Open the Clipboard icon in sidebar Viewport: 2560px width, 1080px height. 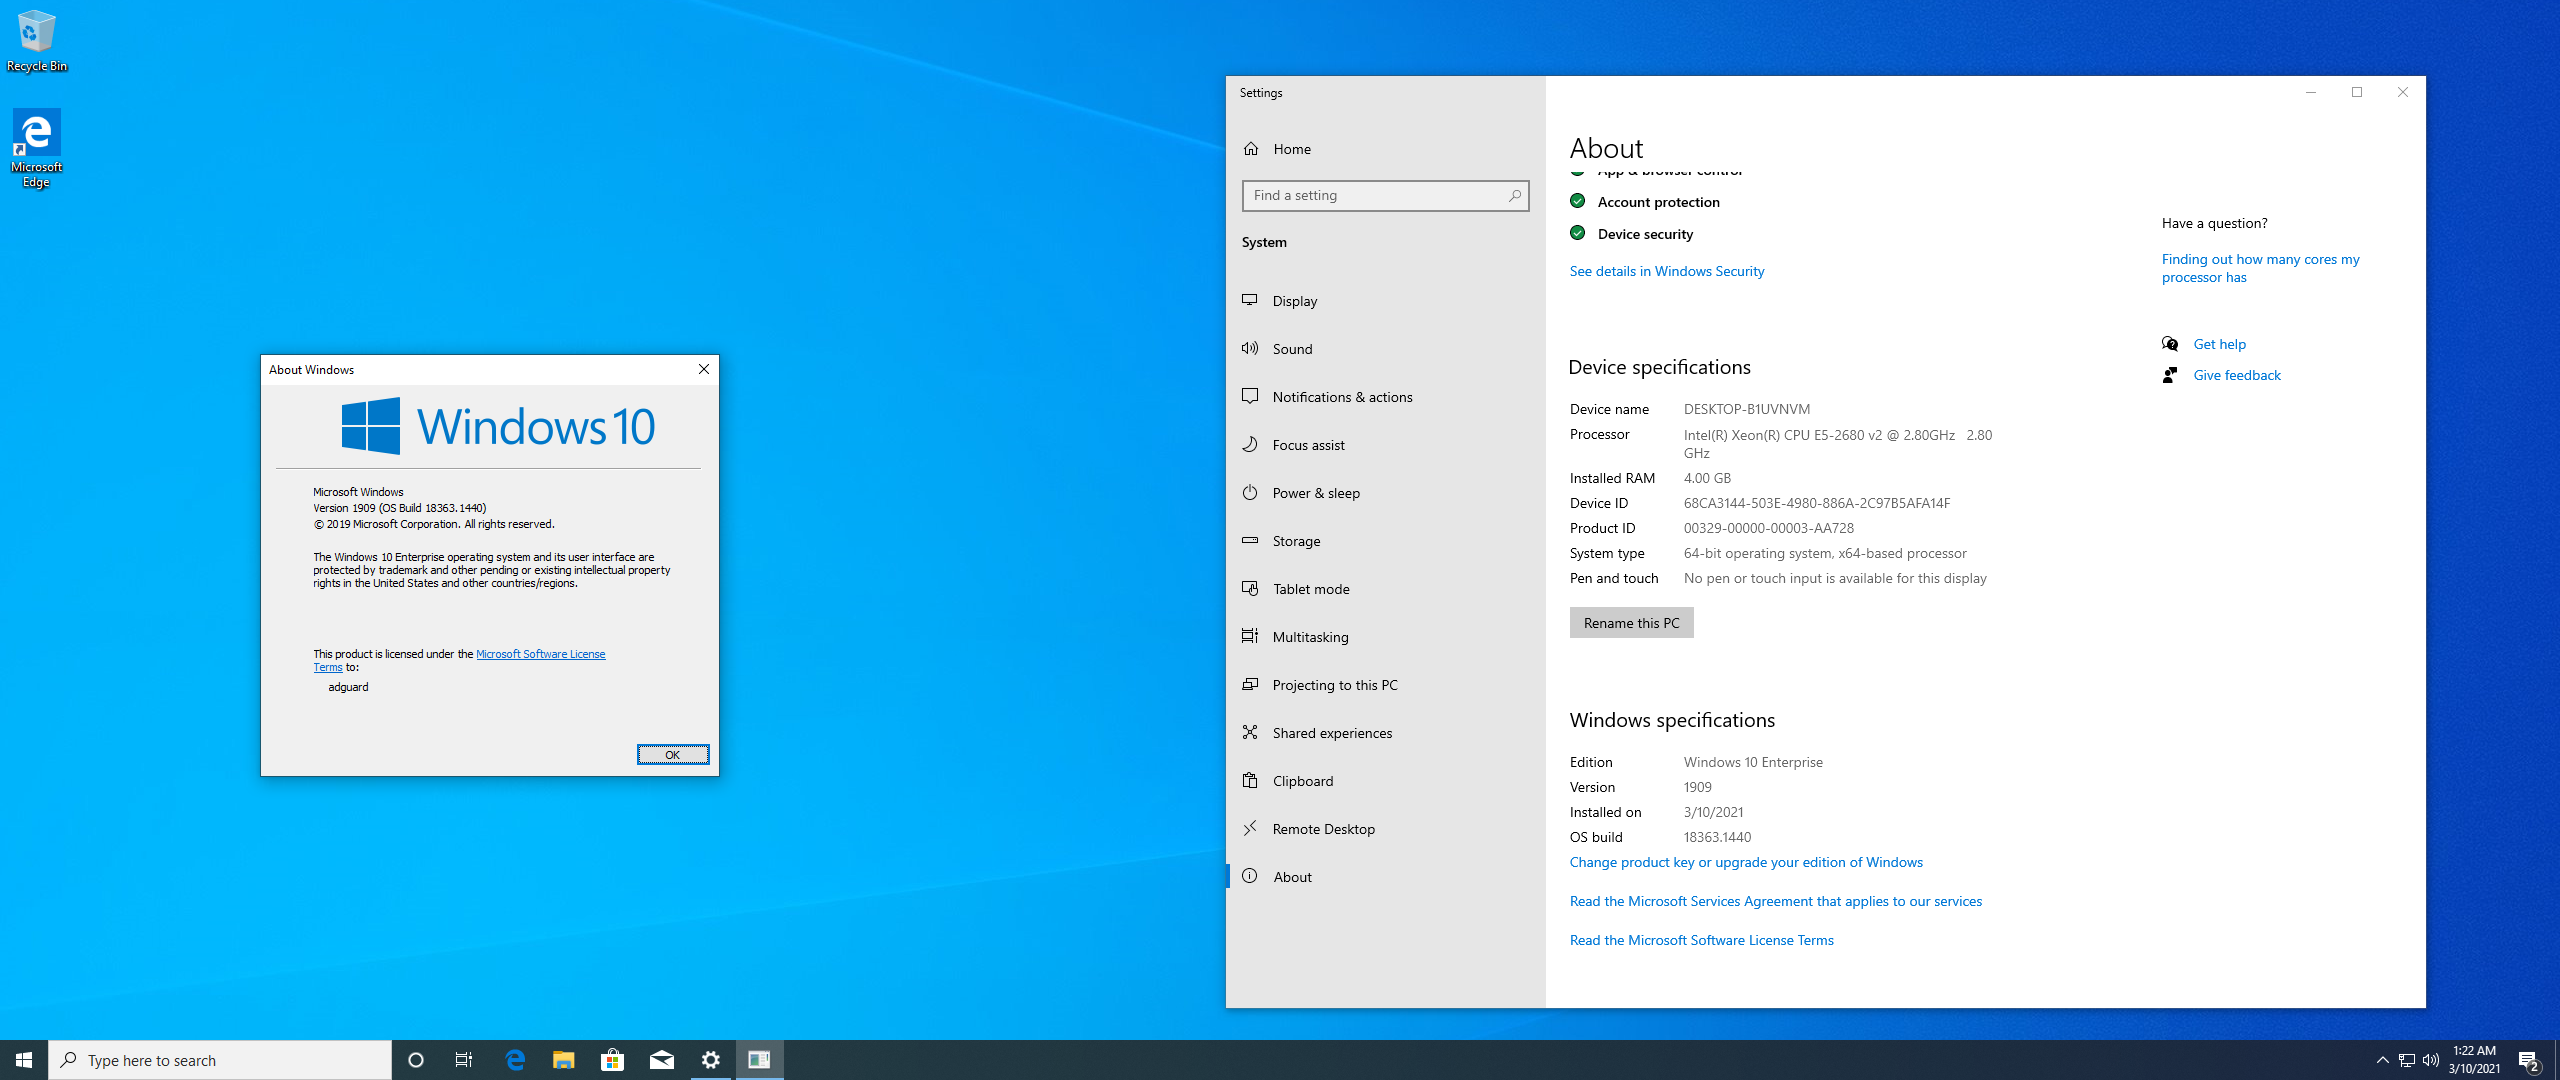coord(1250,780)
